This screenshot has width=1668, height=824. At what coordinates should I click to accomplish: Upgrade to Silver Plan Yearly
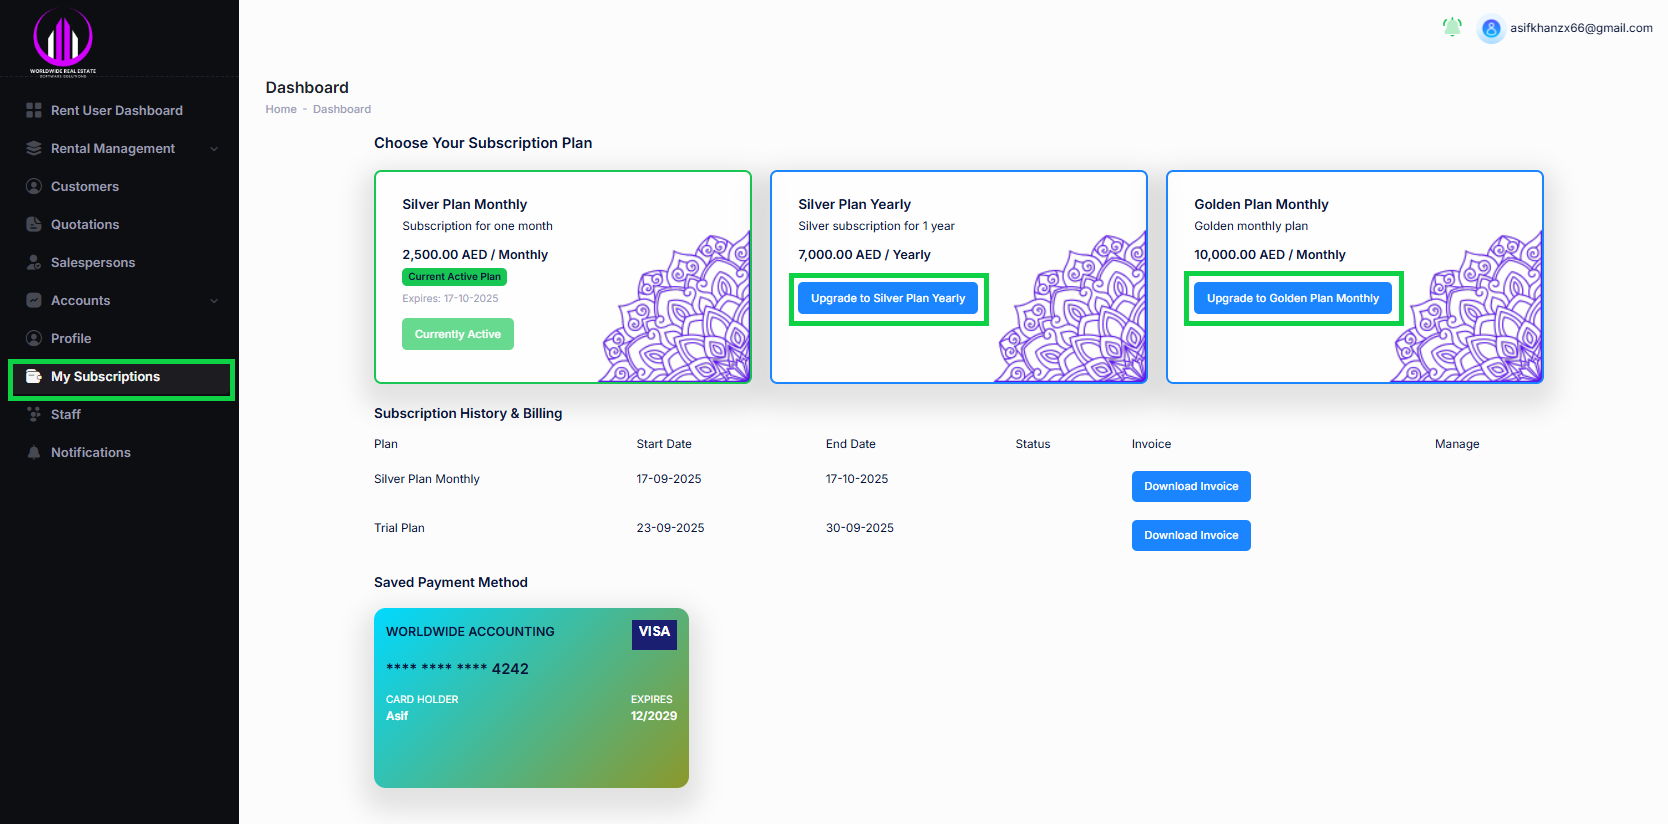[888, 298]
